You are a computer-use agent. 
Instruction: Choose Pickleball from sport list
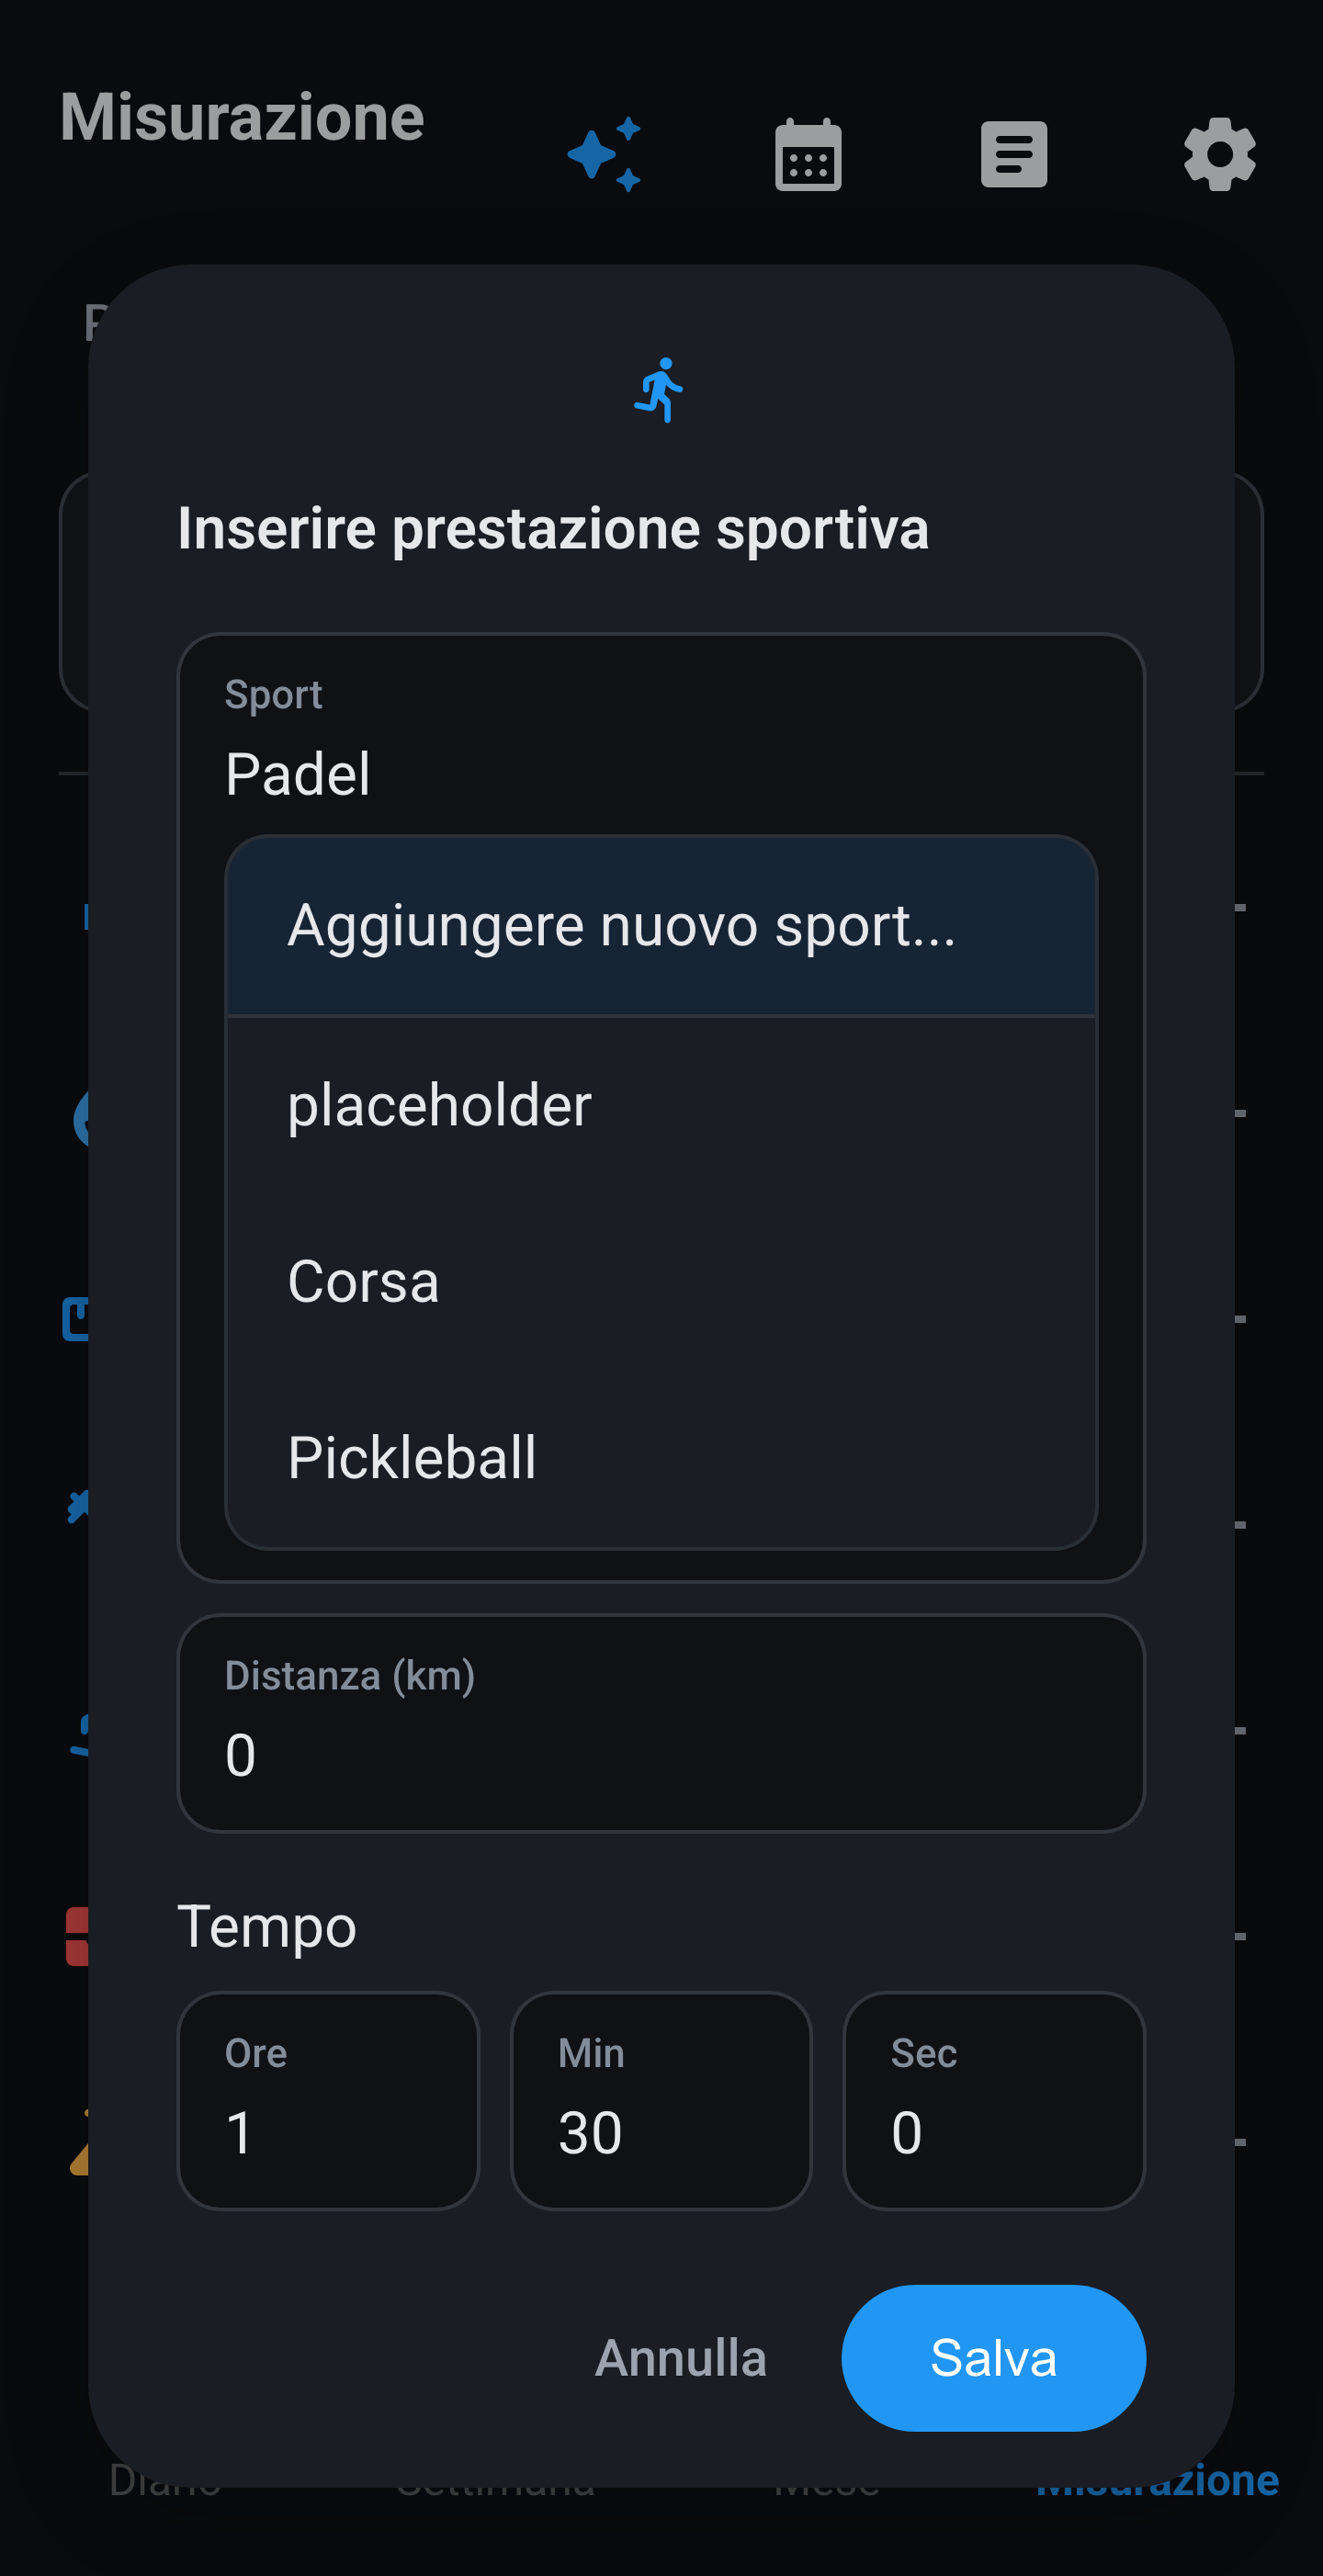pos(661,1457)
